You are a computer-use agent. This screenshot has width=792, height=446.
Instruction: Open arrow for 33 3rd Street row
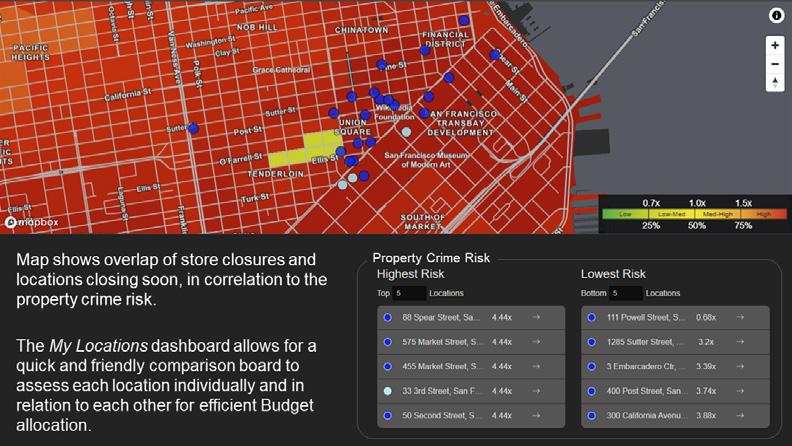536,391
